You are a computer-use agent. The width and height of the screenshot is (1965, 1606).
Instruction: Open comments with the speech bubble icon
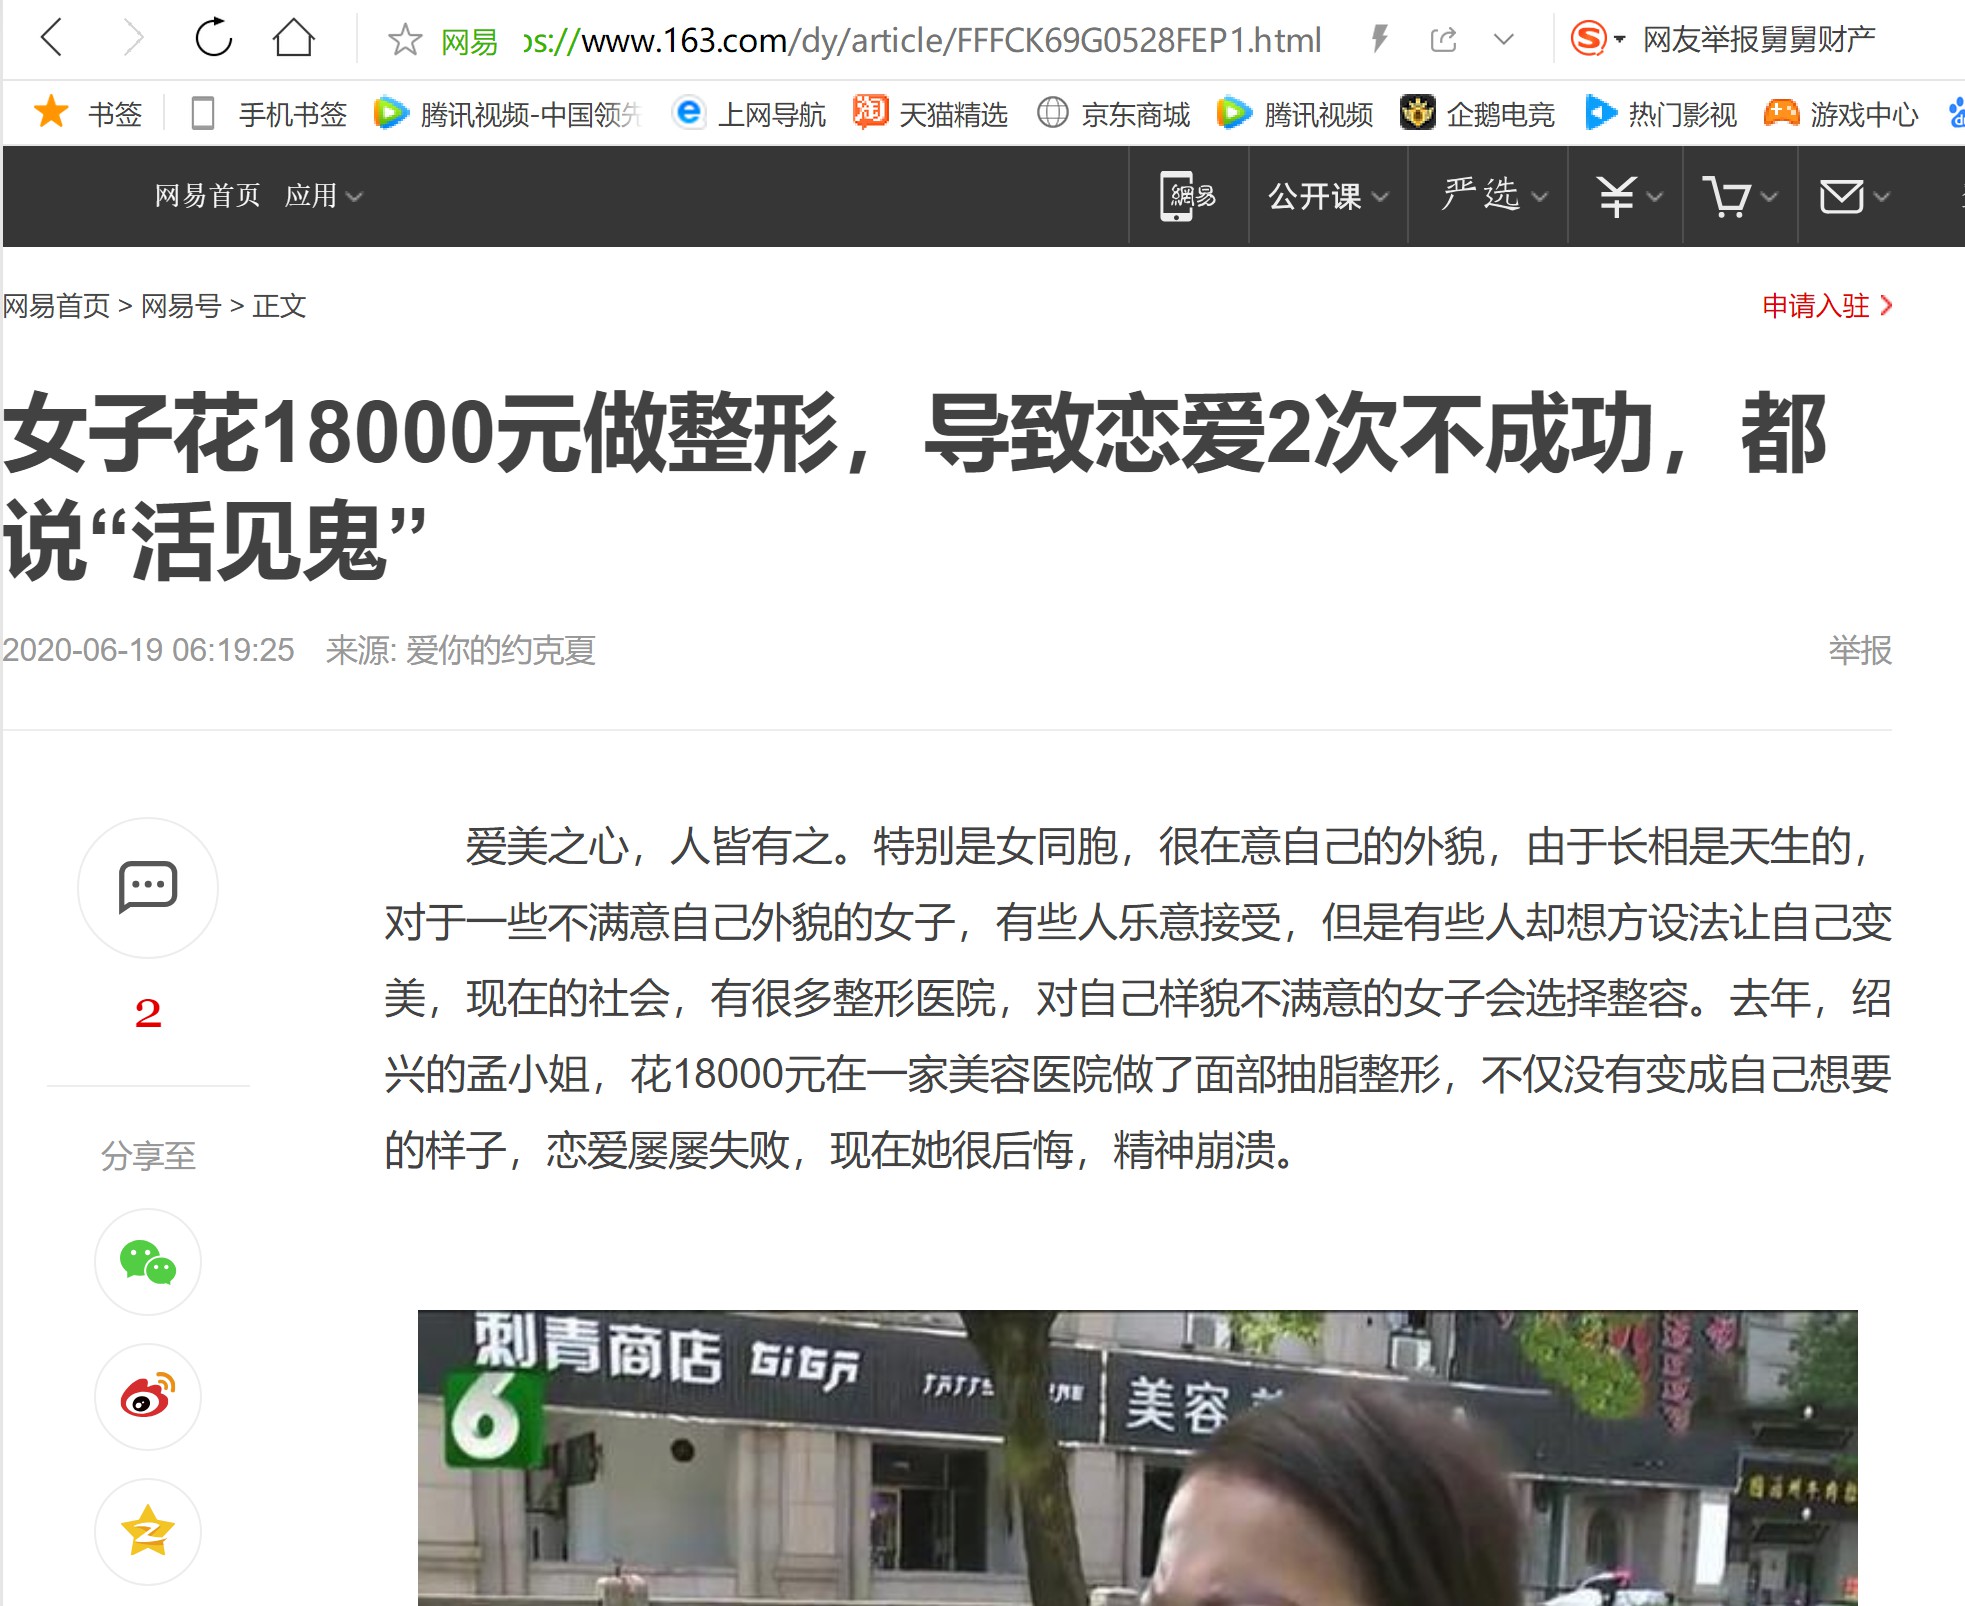pos(148,887)
